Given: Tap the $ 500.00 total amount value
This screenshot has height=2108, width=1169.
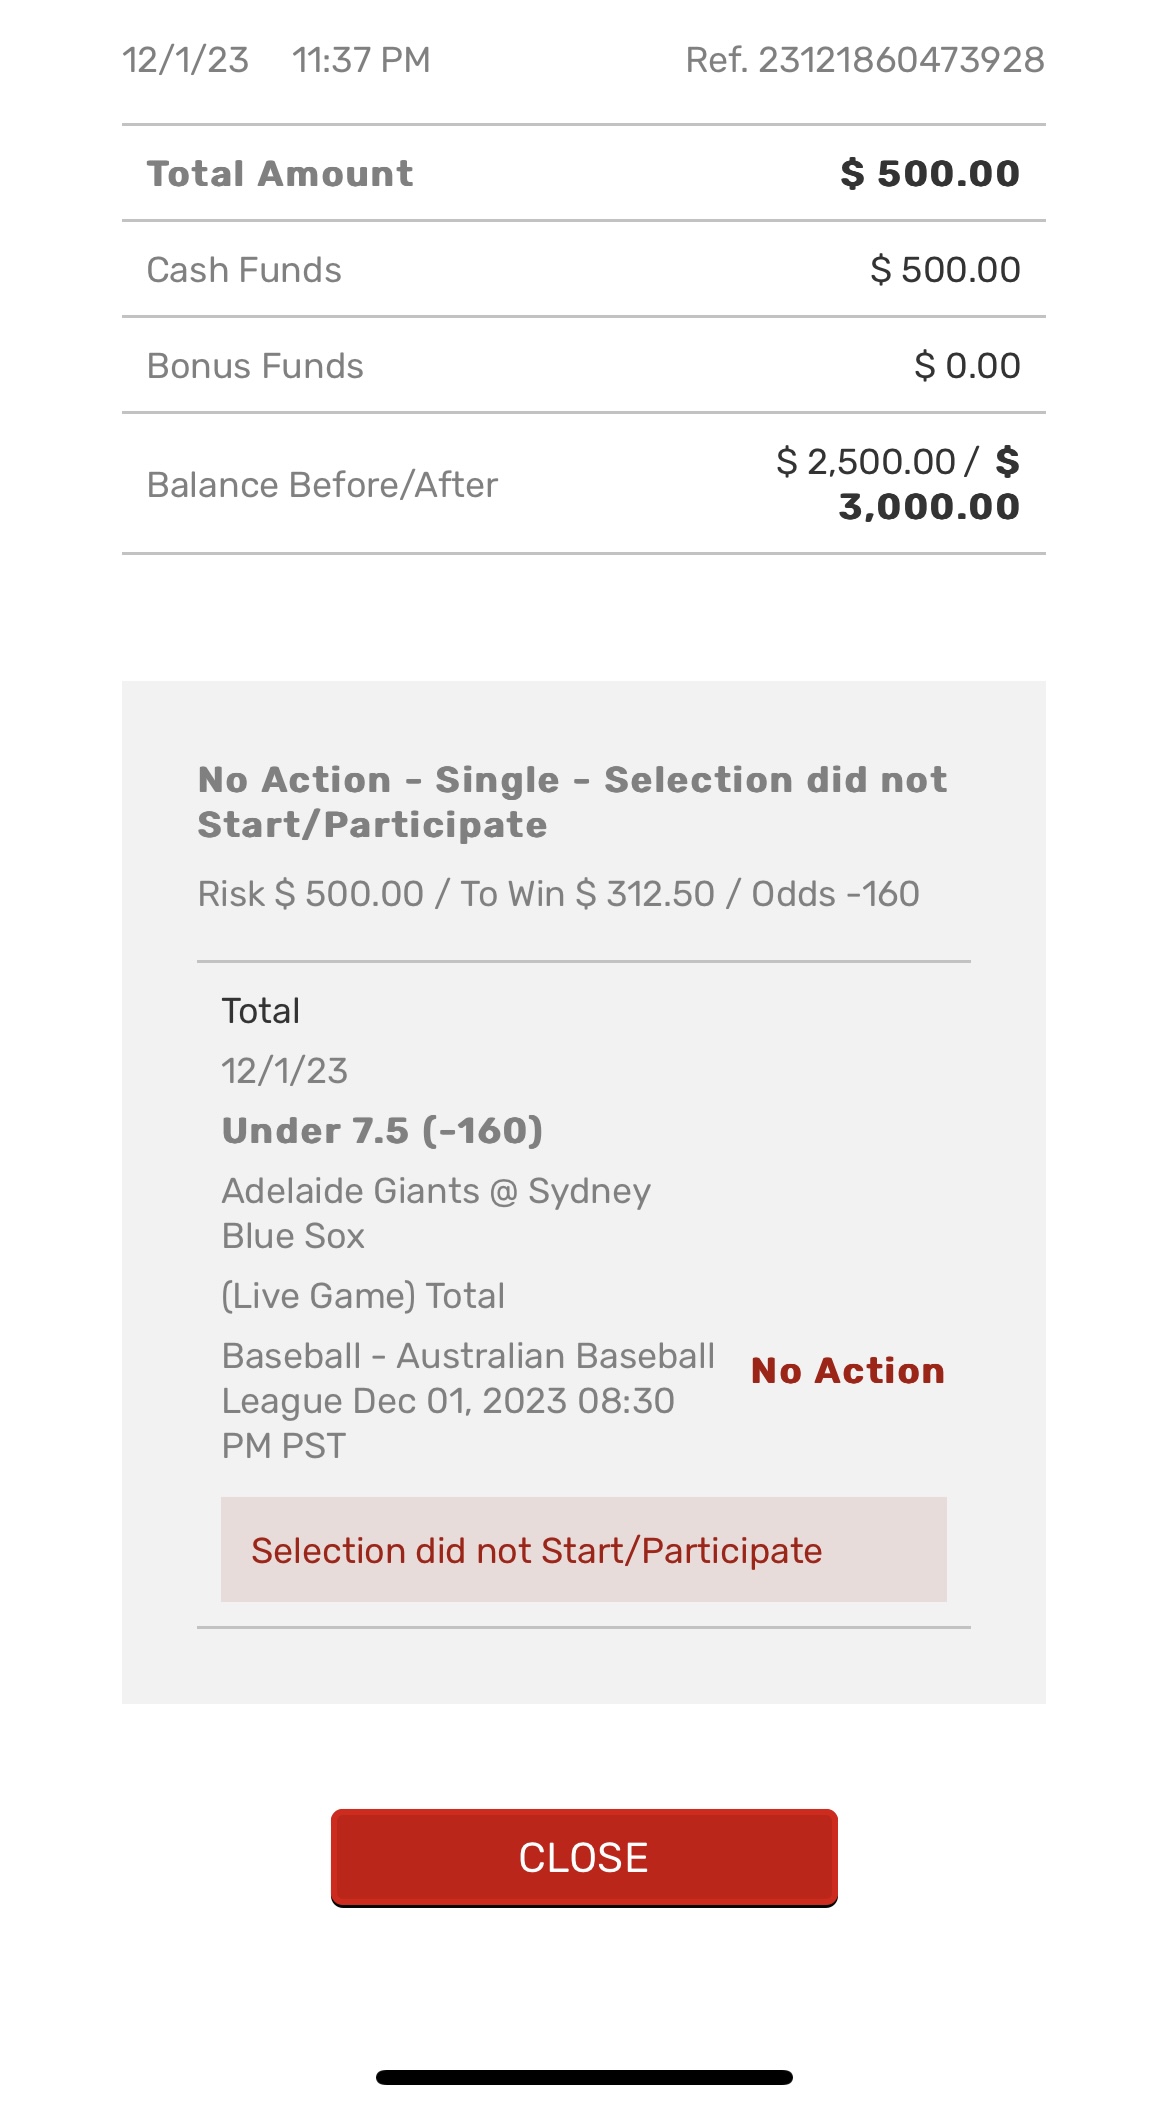Looking at the screenshot, I should point(930,173).
